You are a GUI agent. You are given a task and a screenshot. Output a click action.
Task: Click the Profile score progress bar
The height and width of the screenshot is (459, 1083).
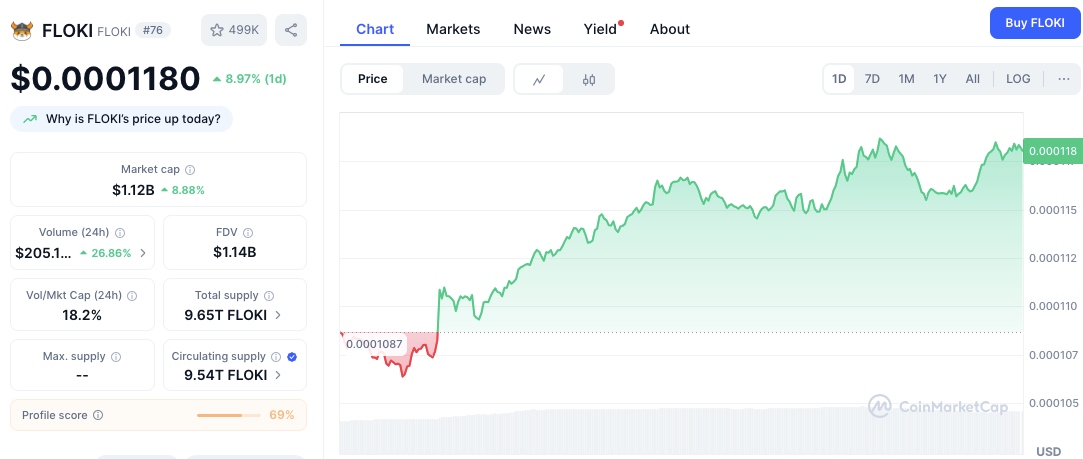coord(228,415)
